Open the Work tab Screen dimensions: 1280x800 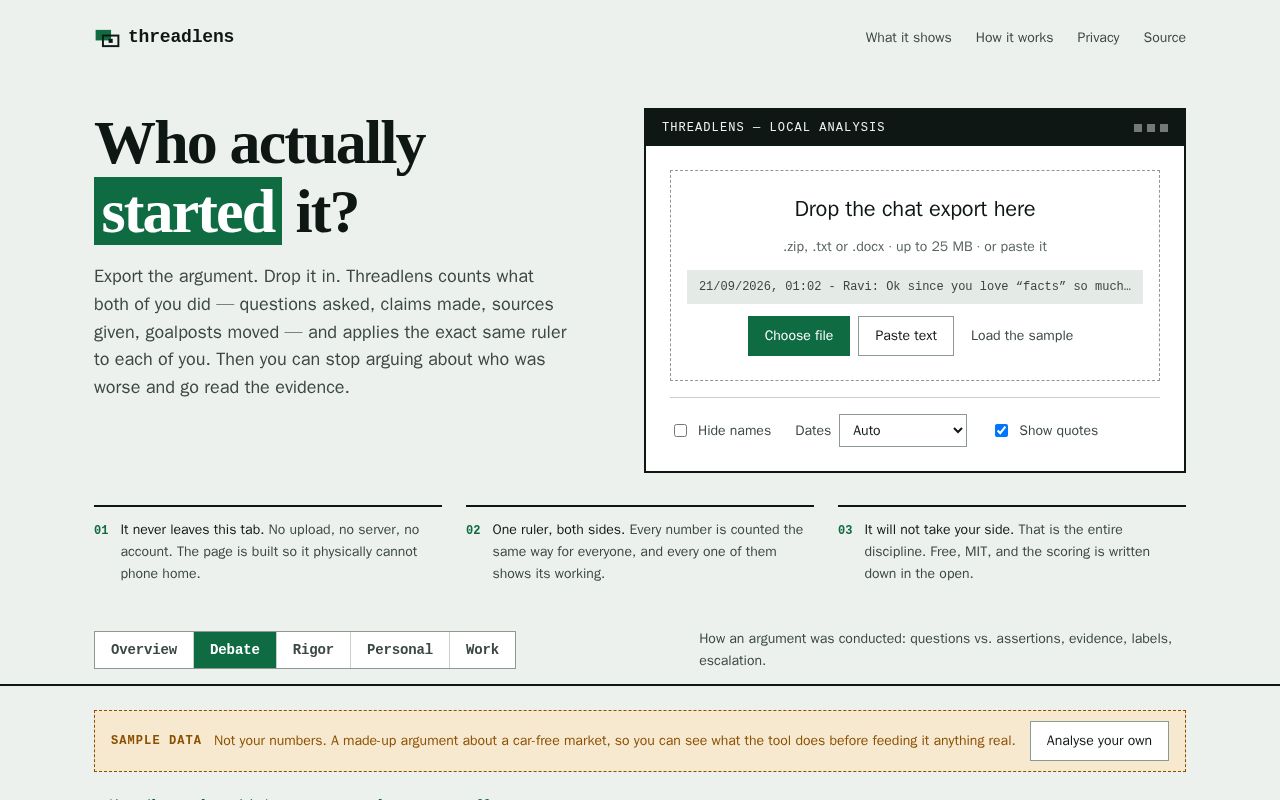coord(482,650)
